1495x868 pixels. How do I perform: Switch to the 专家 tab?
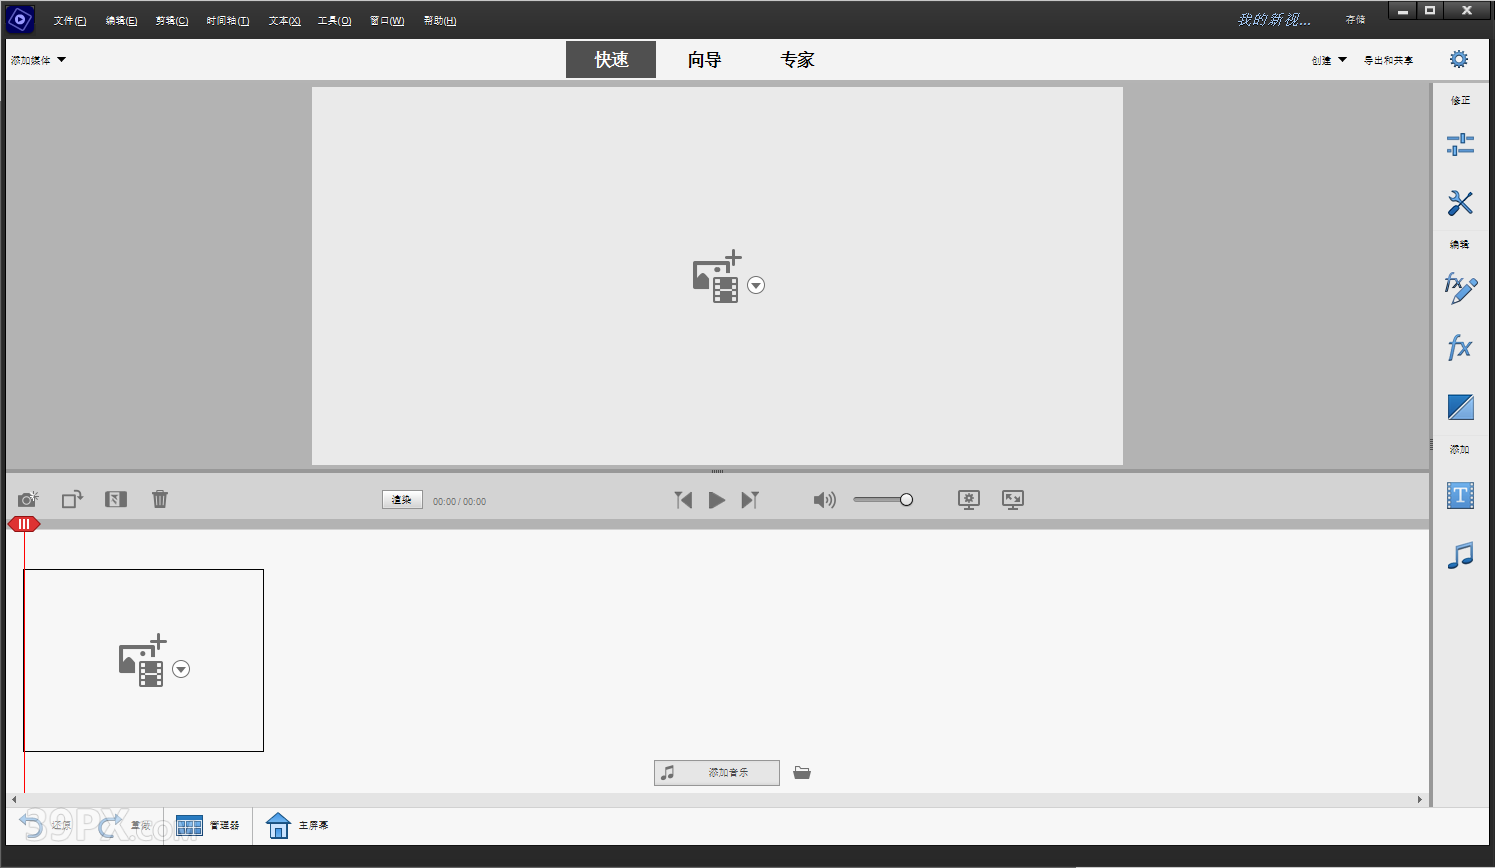tap(797, 60)
